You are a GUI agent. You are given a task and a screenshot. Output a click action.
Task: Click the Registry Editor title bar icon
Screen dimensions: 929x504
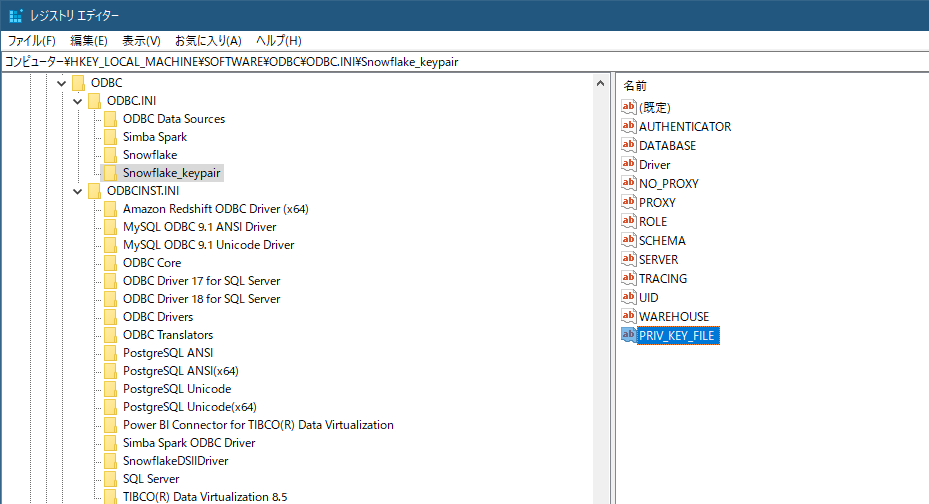[x=15, y=15]
